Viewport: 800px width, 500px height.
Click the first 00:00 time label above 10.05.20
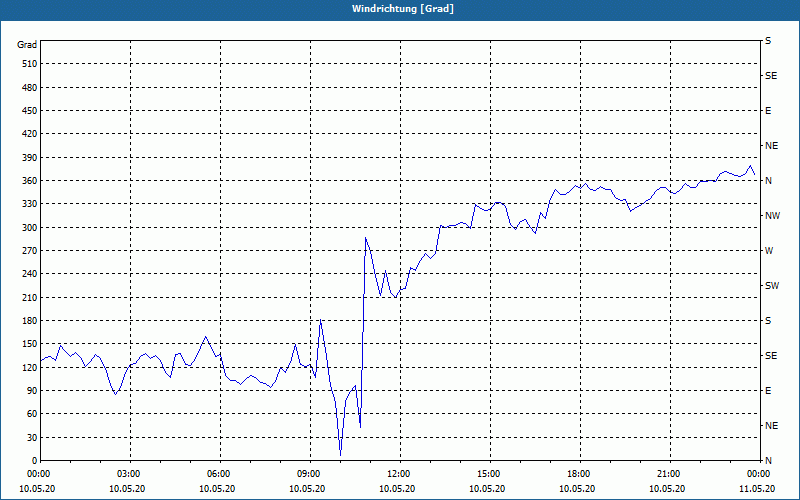click(37, 473)
